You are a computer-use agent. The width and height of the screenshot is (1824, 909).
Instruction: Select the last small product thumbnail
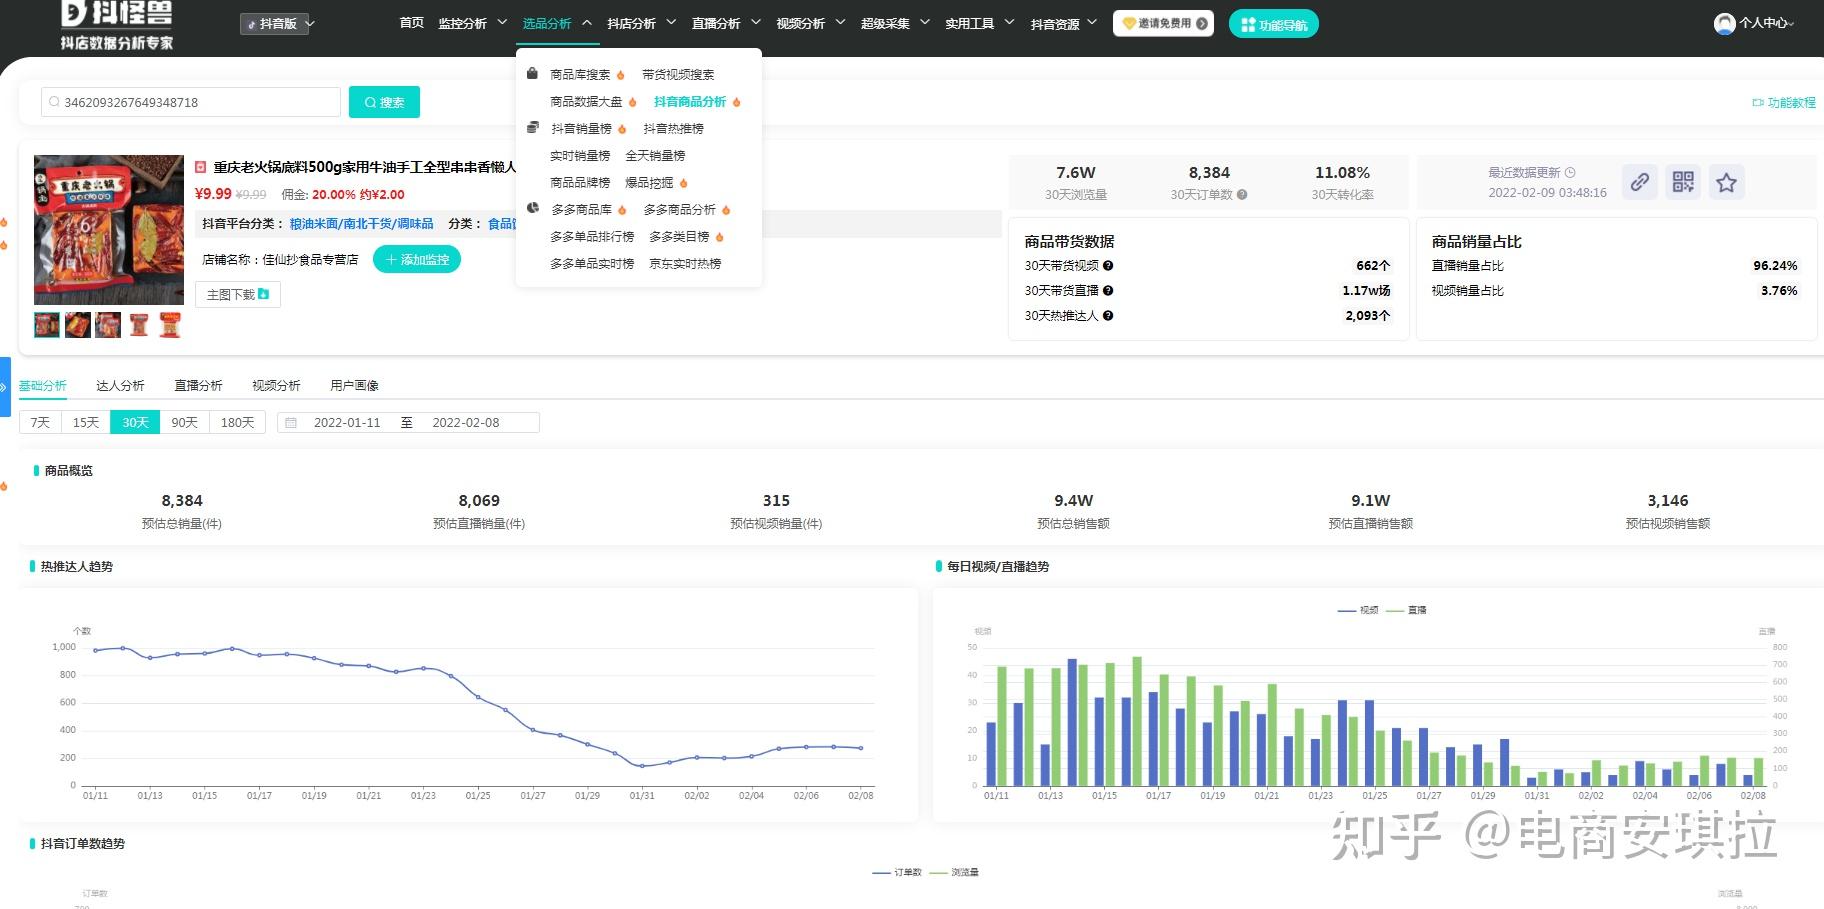tap(171, 325)
